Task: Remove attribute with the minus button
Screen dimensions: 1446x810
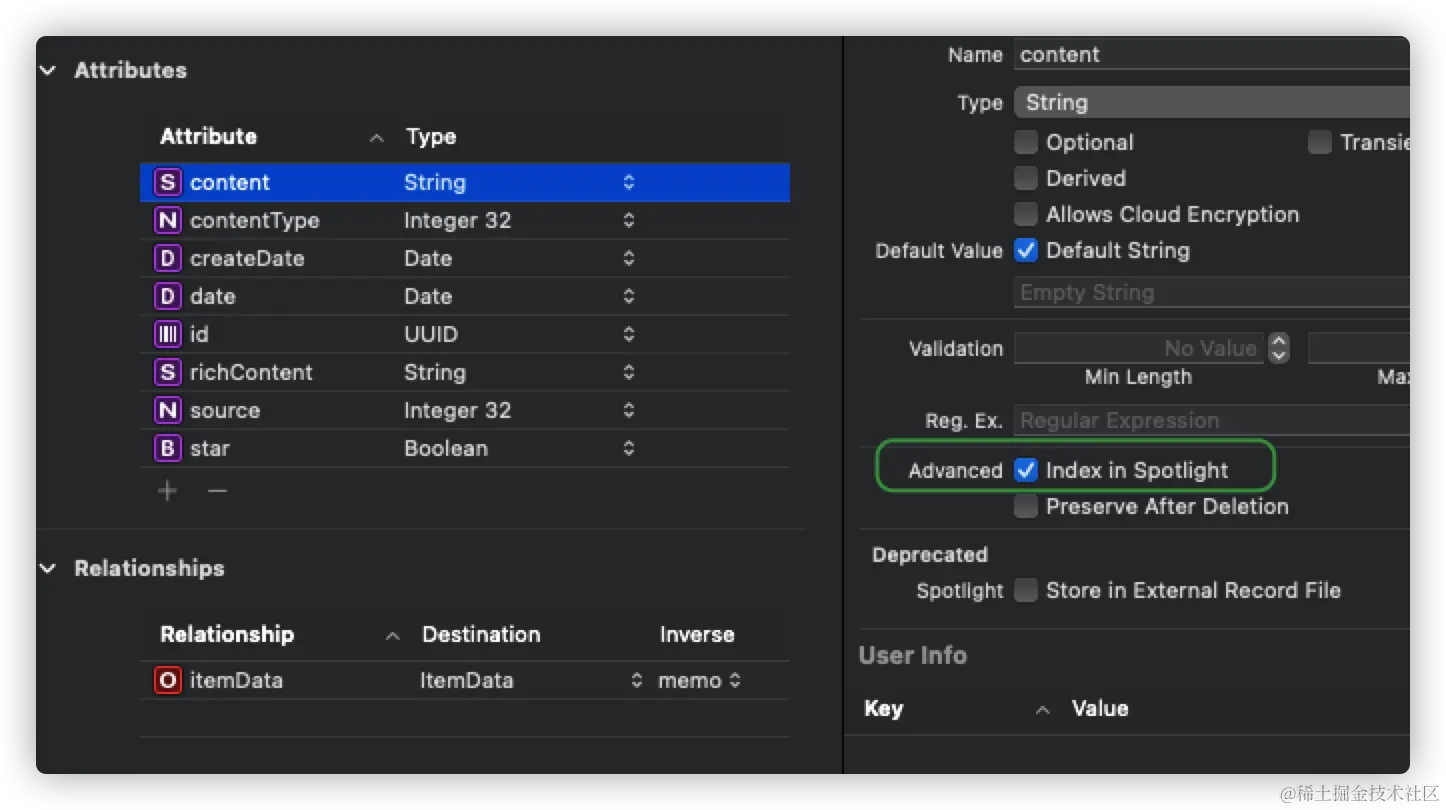Action: tap(217, 490)
